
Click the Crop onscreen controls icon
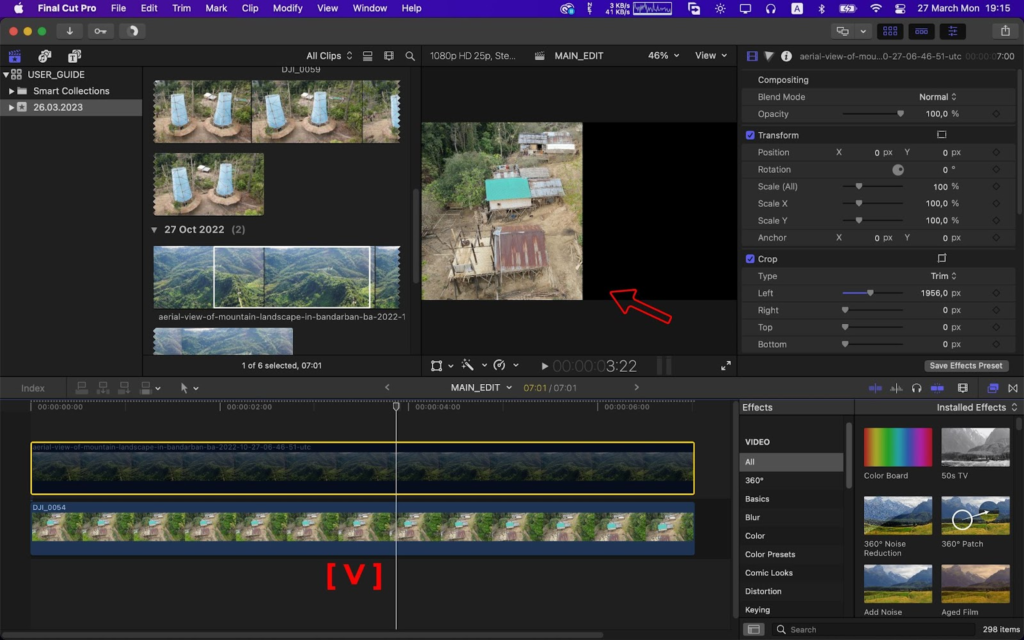942,258
